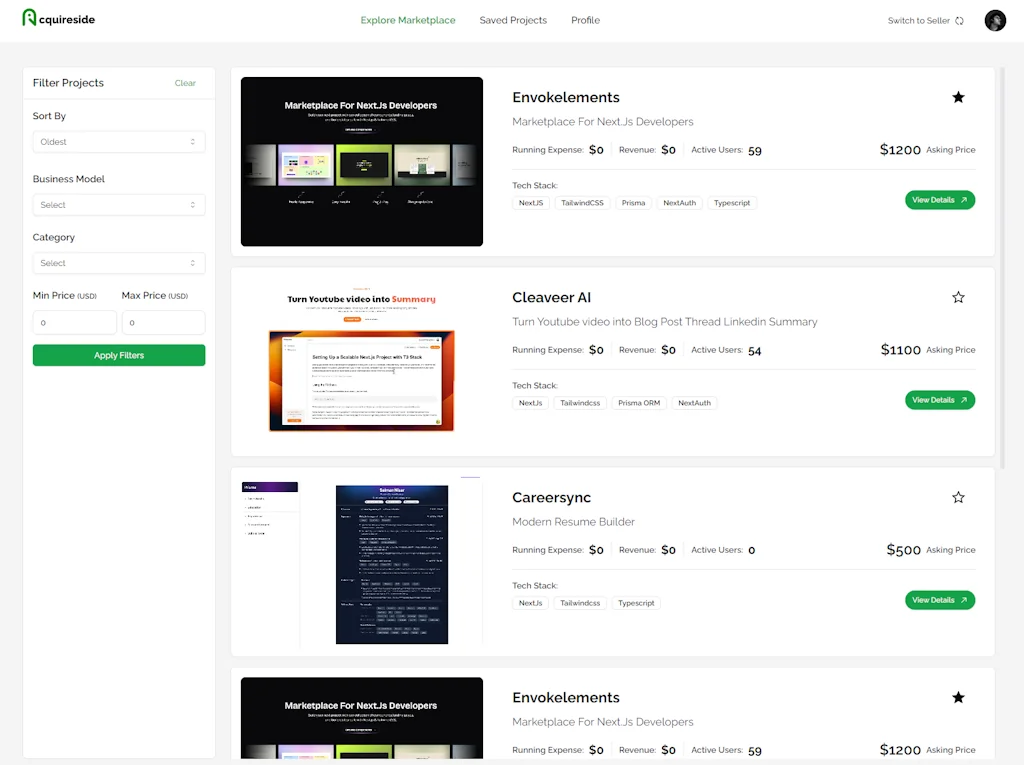
Task: Switch to the Saved Projects tab
Action: (513, 20)
